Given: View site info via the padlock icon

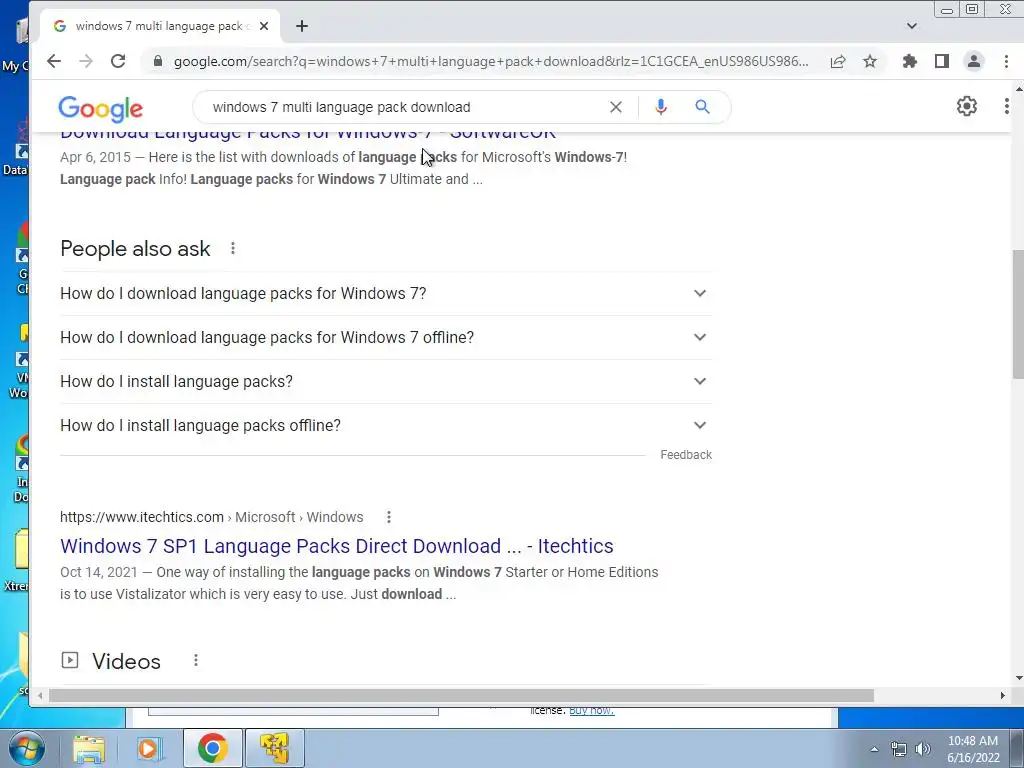Looking at the screenshot, I should [x=157, y=61].
